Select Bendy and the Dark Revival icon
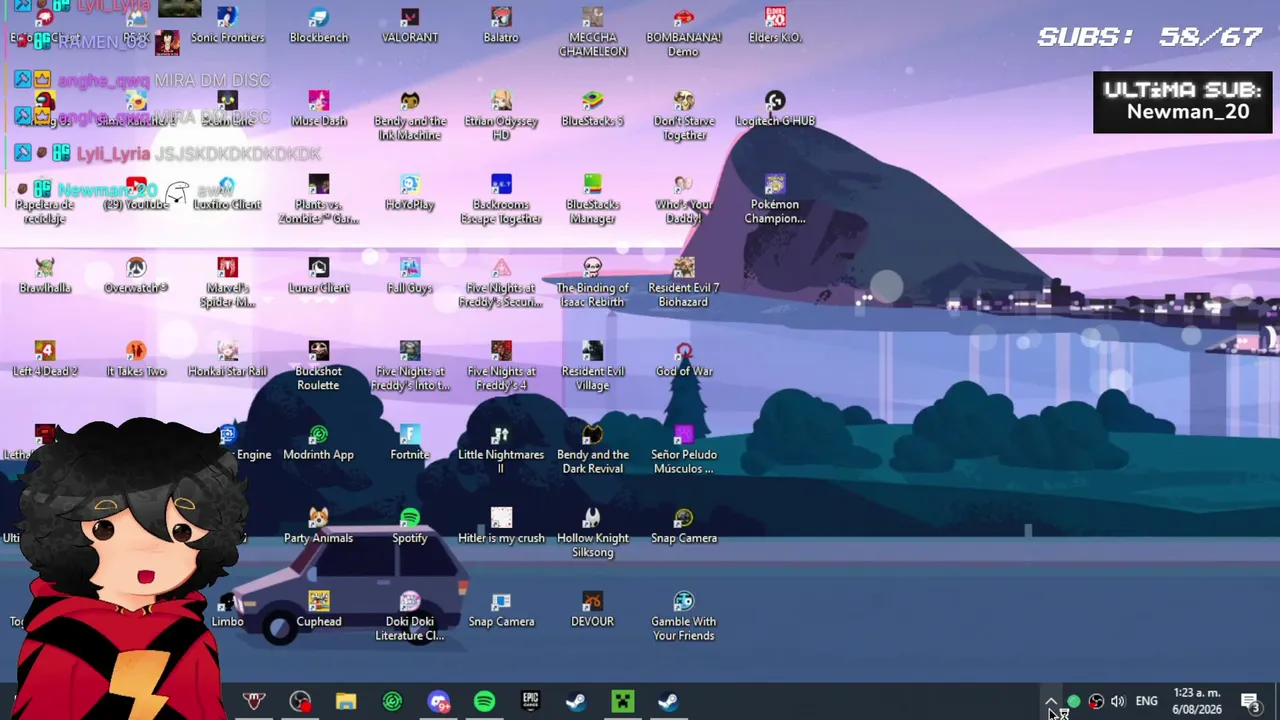 click(593, 449)
